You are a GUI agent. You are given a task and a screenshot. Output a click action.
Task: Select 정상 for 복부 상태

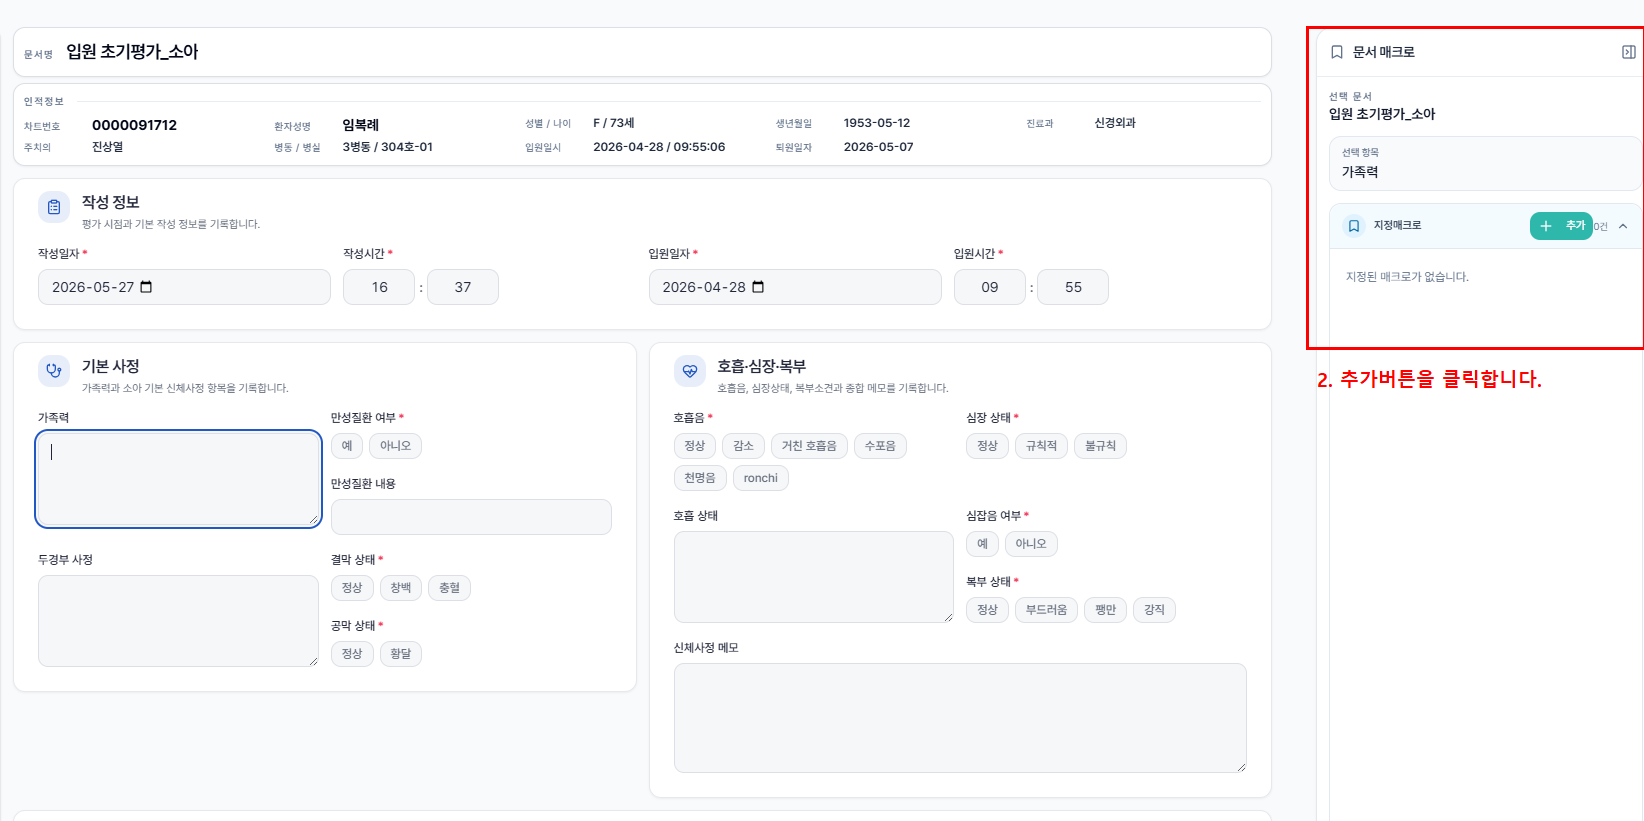click(988, 610)
